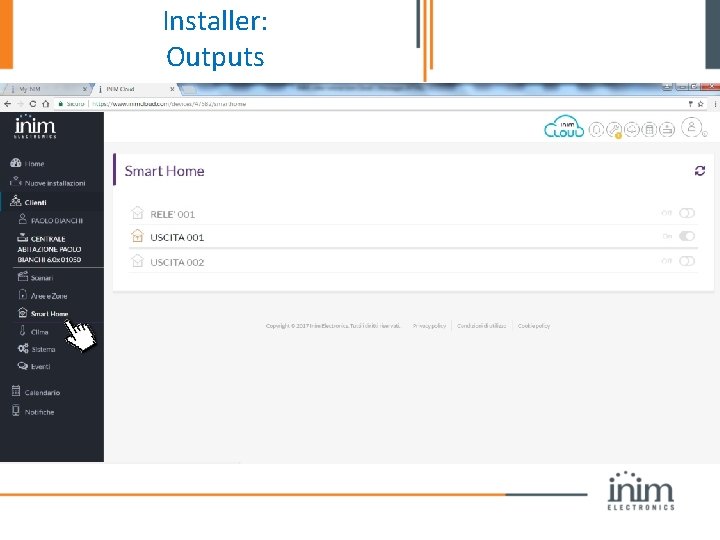This screenshot has width=720, height=540.
Task: Open Eventi in the sidebar
Action: [x=34, y=366]
